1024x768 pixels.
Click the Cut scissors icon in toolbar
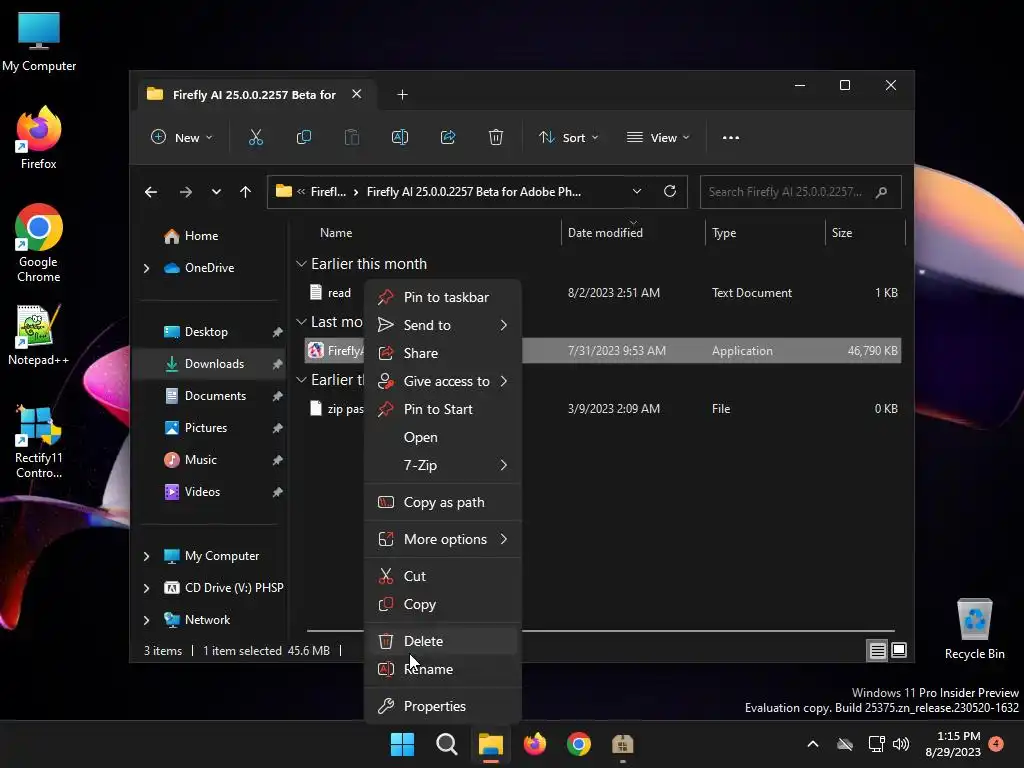(x=255, y=138)
